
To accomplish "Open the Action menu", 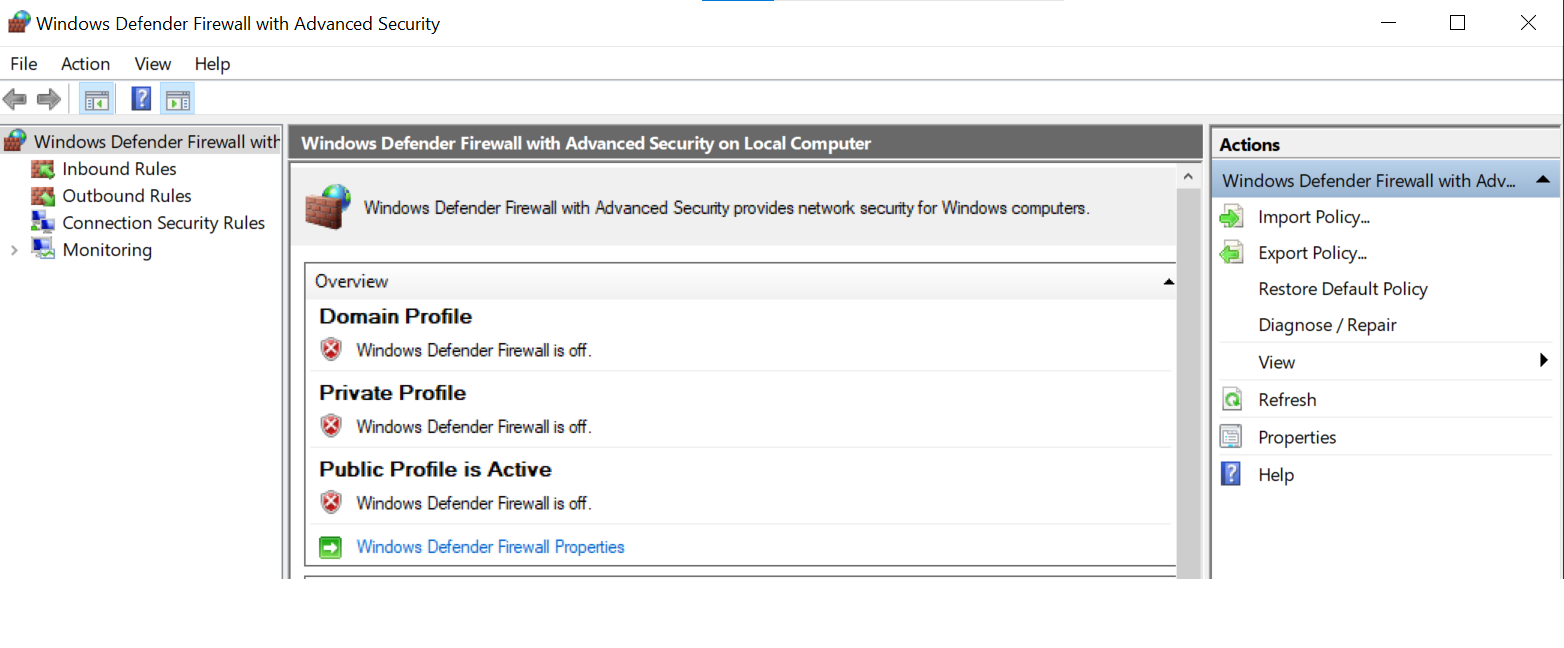I will point(85,64).
